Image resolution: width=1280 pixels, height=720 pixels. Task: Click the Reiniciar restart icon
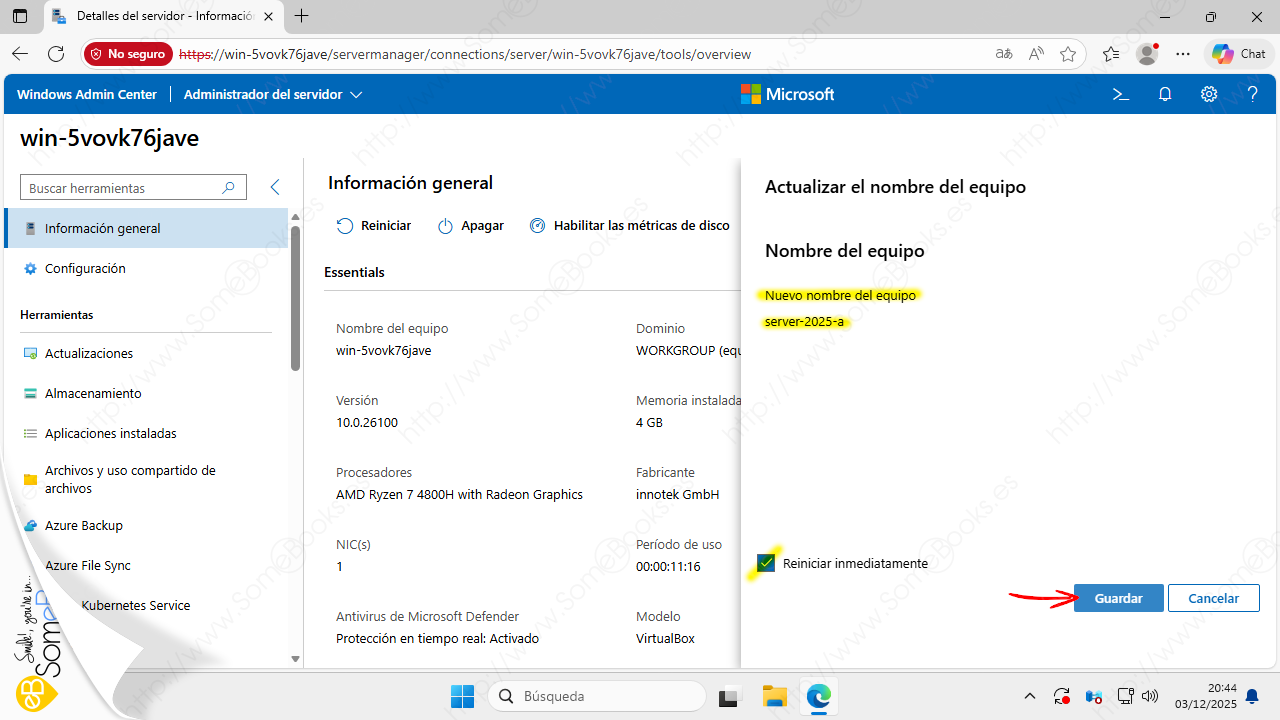345,226
